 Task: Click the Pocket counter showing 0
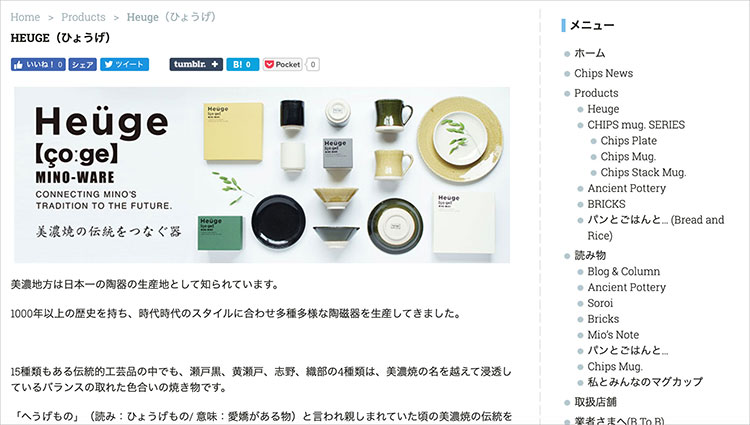[313, 65]
